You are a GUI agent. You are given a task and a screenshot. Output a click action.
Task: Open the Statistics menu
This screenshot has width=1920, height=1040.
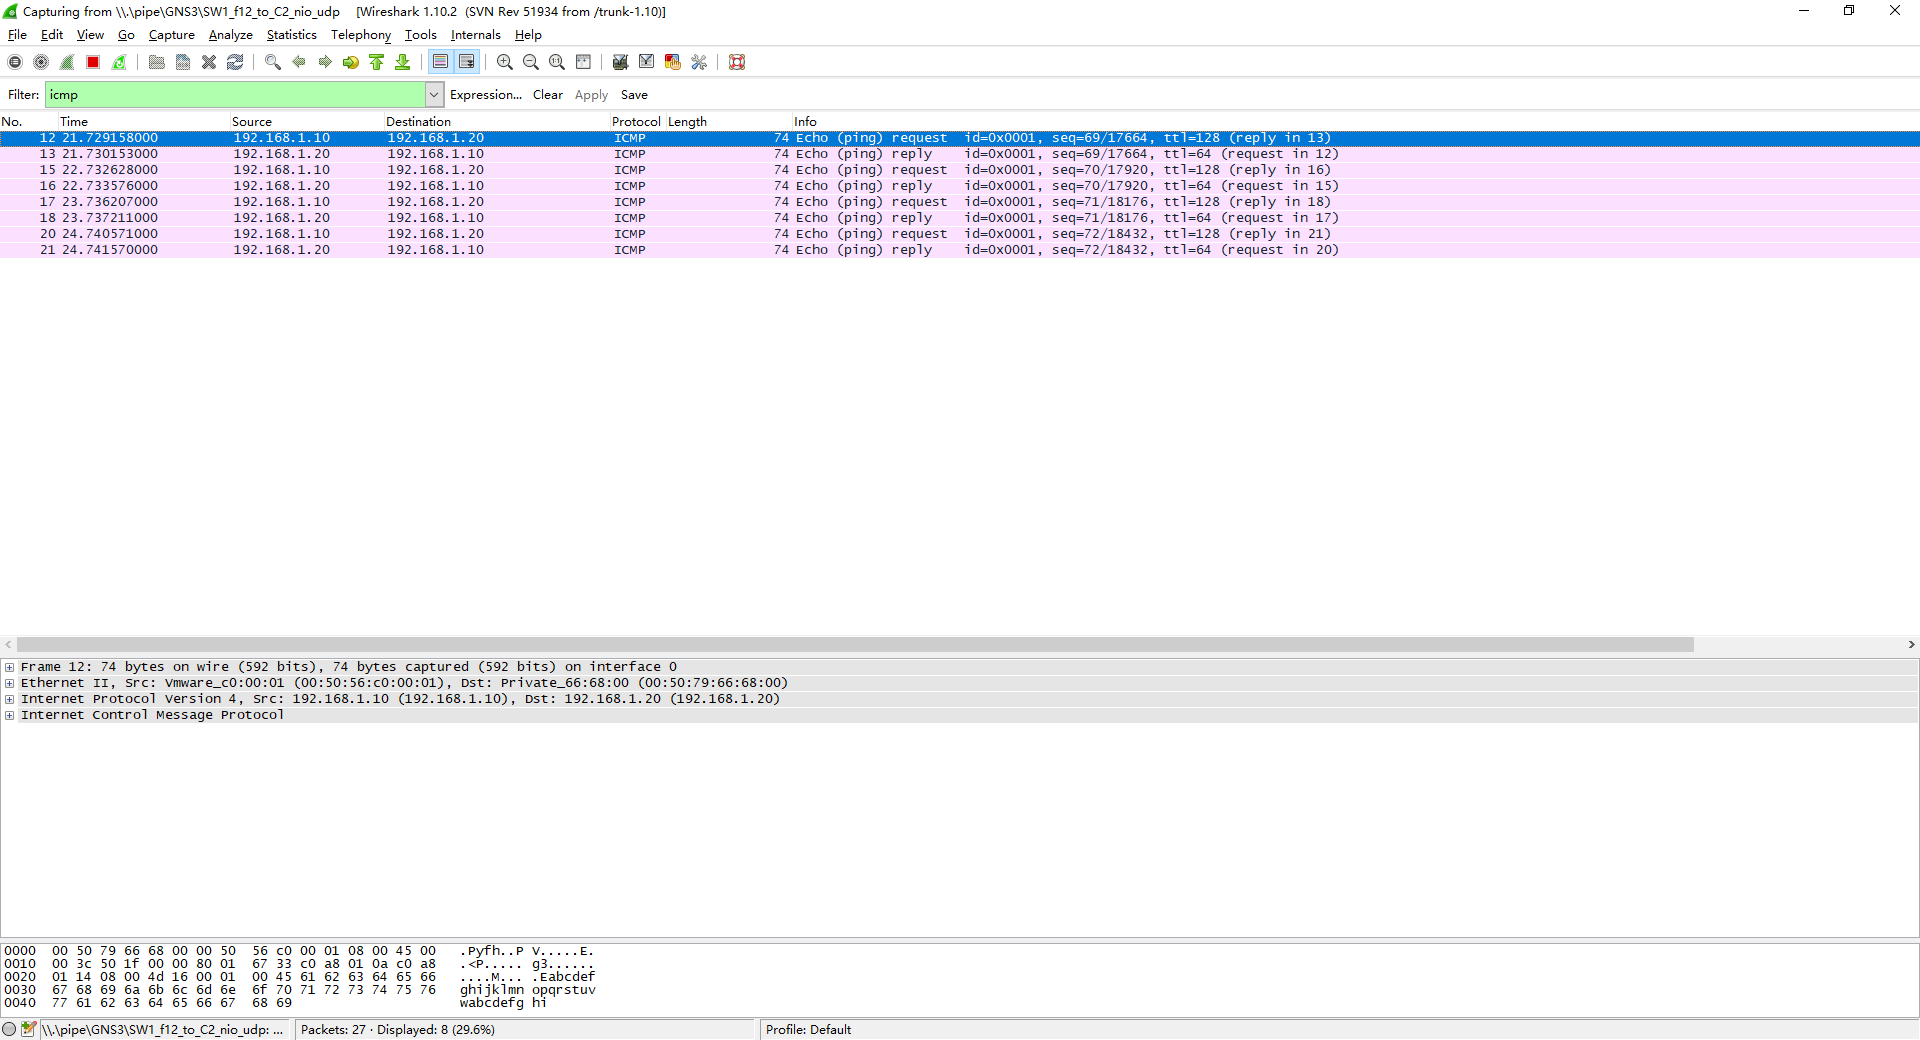[291, 35]
